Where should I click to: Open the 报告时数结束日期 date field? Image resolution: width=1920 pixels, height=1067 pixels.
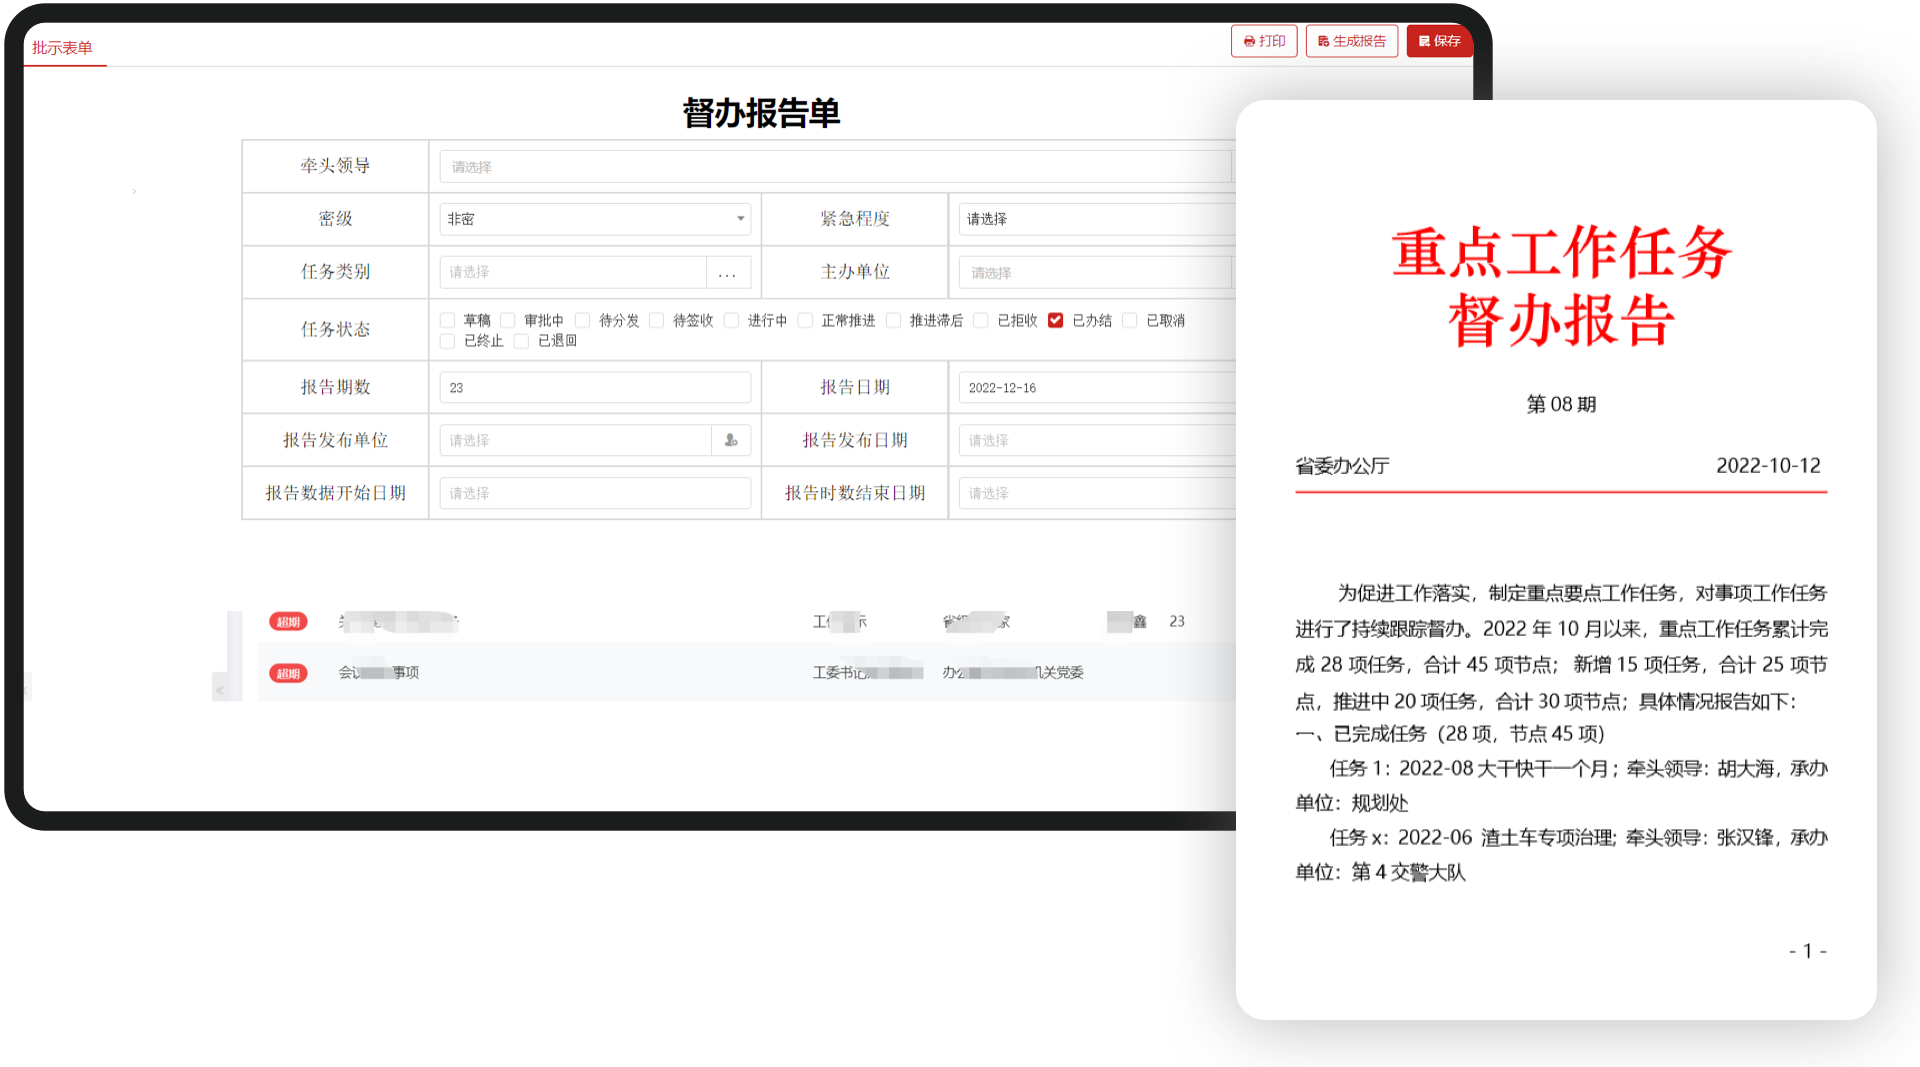(x=1097, y=493)
